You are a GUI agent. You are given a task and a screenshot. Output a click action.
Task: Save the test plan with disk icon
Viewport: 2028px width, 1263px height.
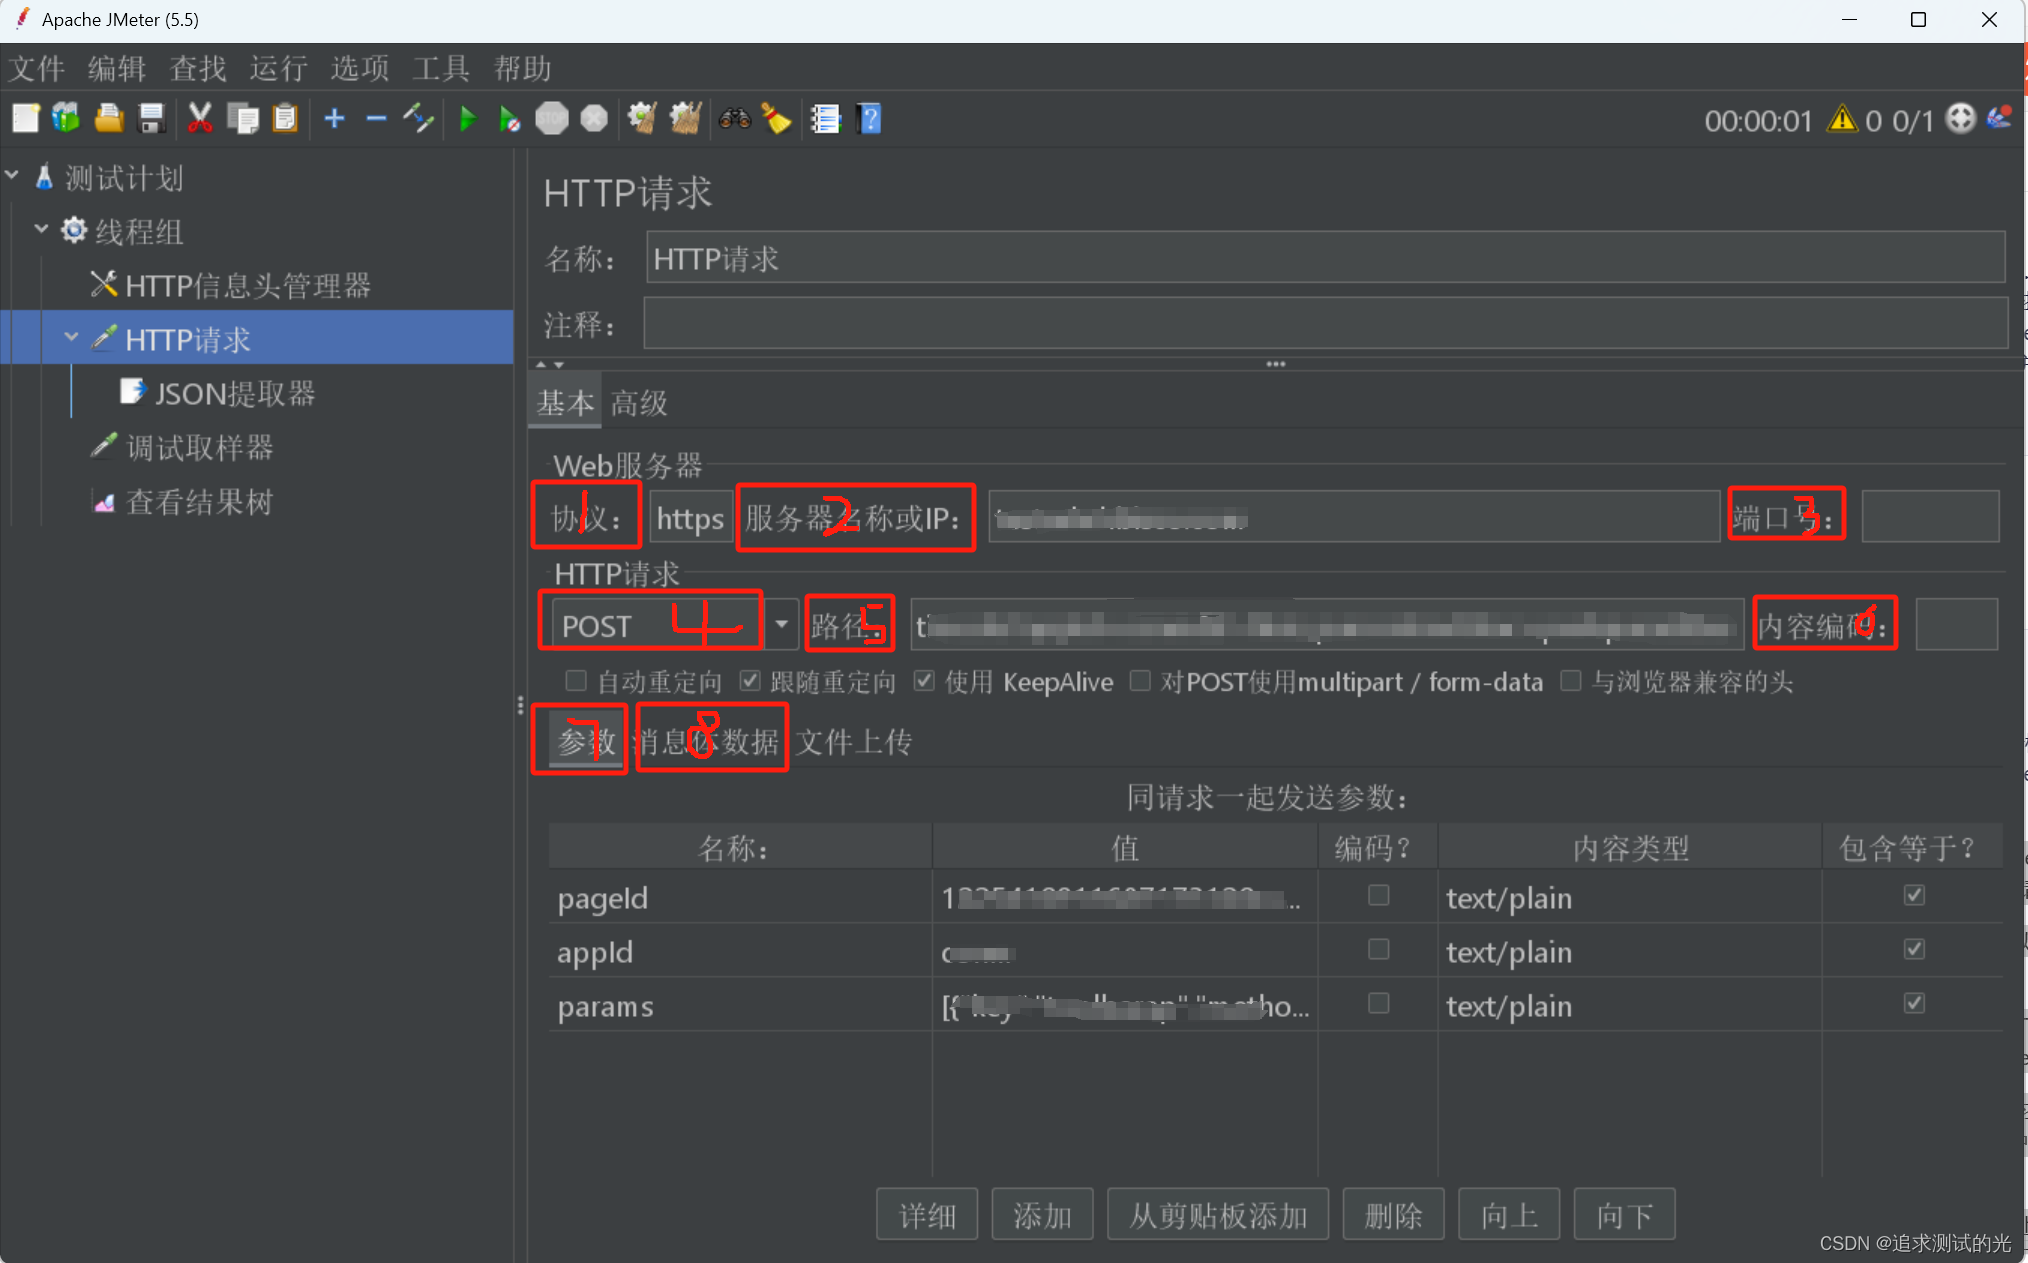tap(151, 119)
